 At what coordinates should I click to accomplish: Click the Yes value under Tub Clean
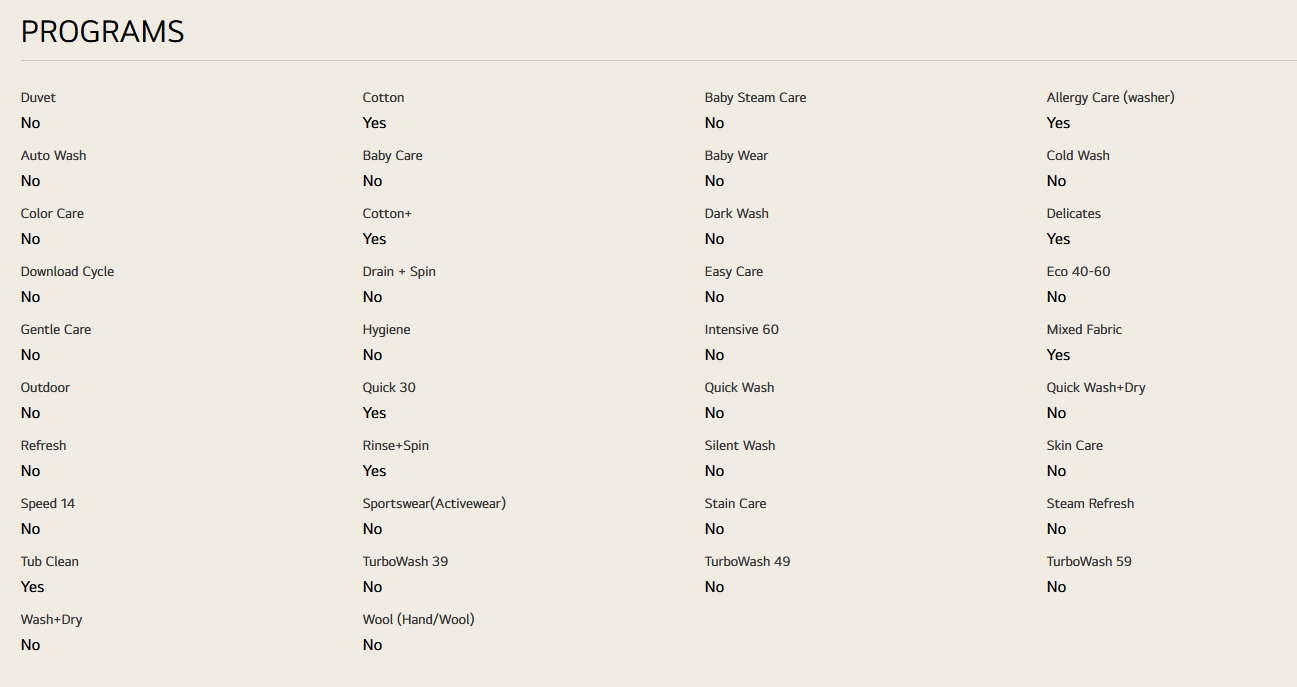click(32, 587)
